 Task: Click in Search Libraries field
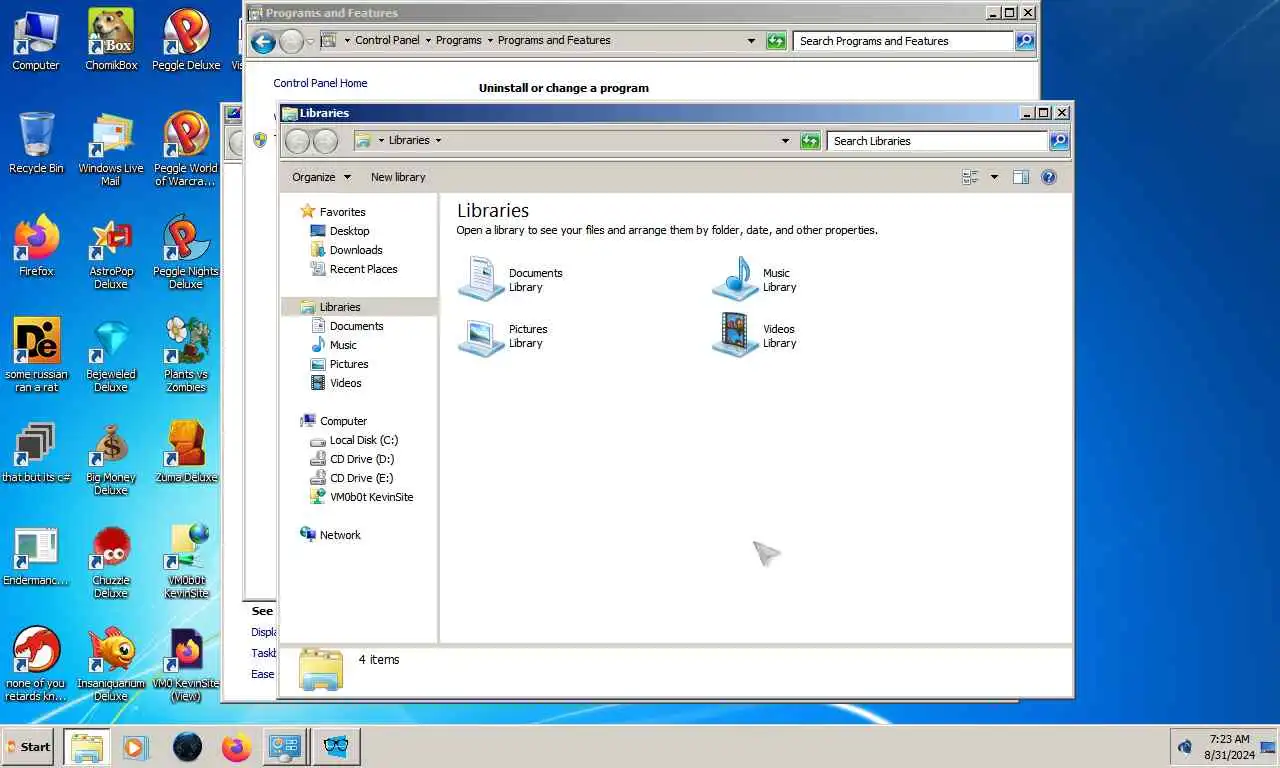(x=937, y=141)
